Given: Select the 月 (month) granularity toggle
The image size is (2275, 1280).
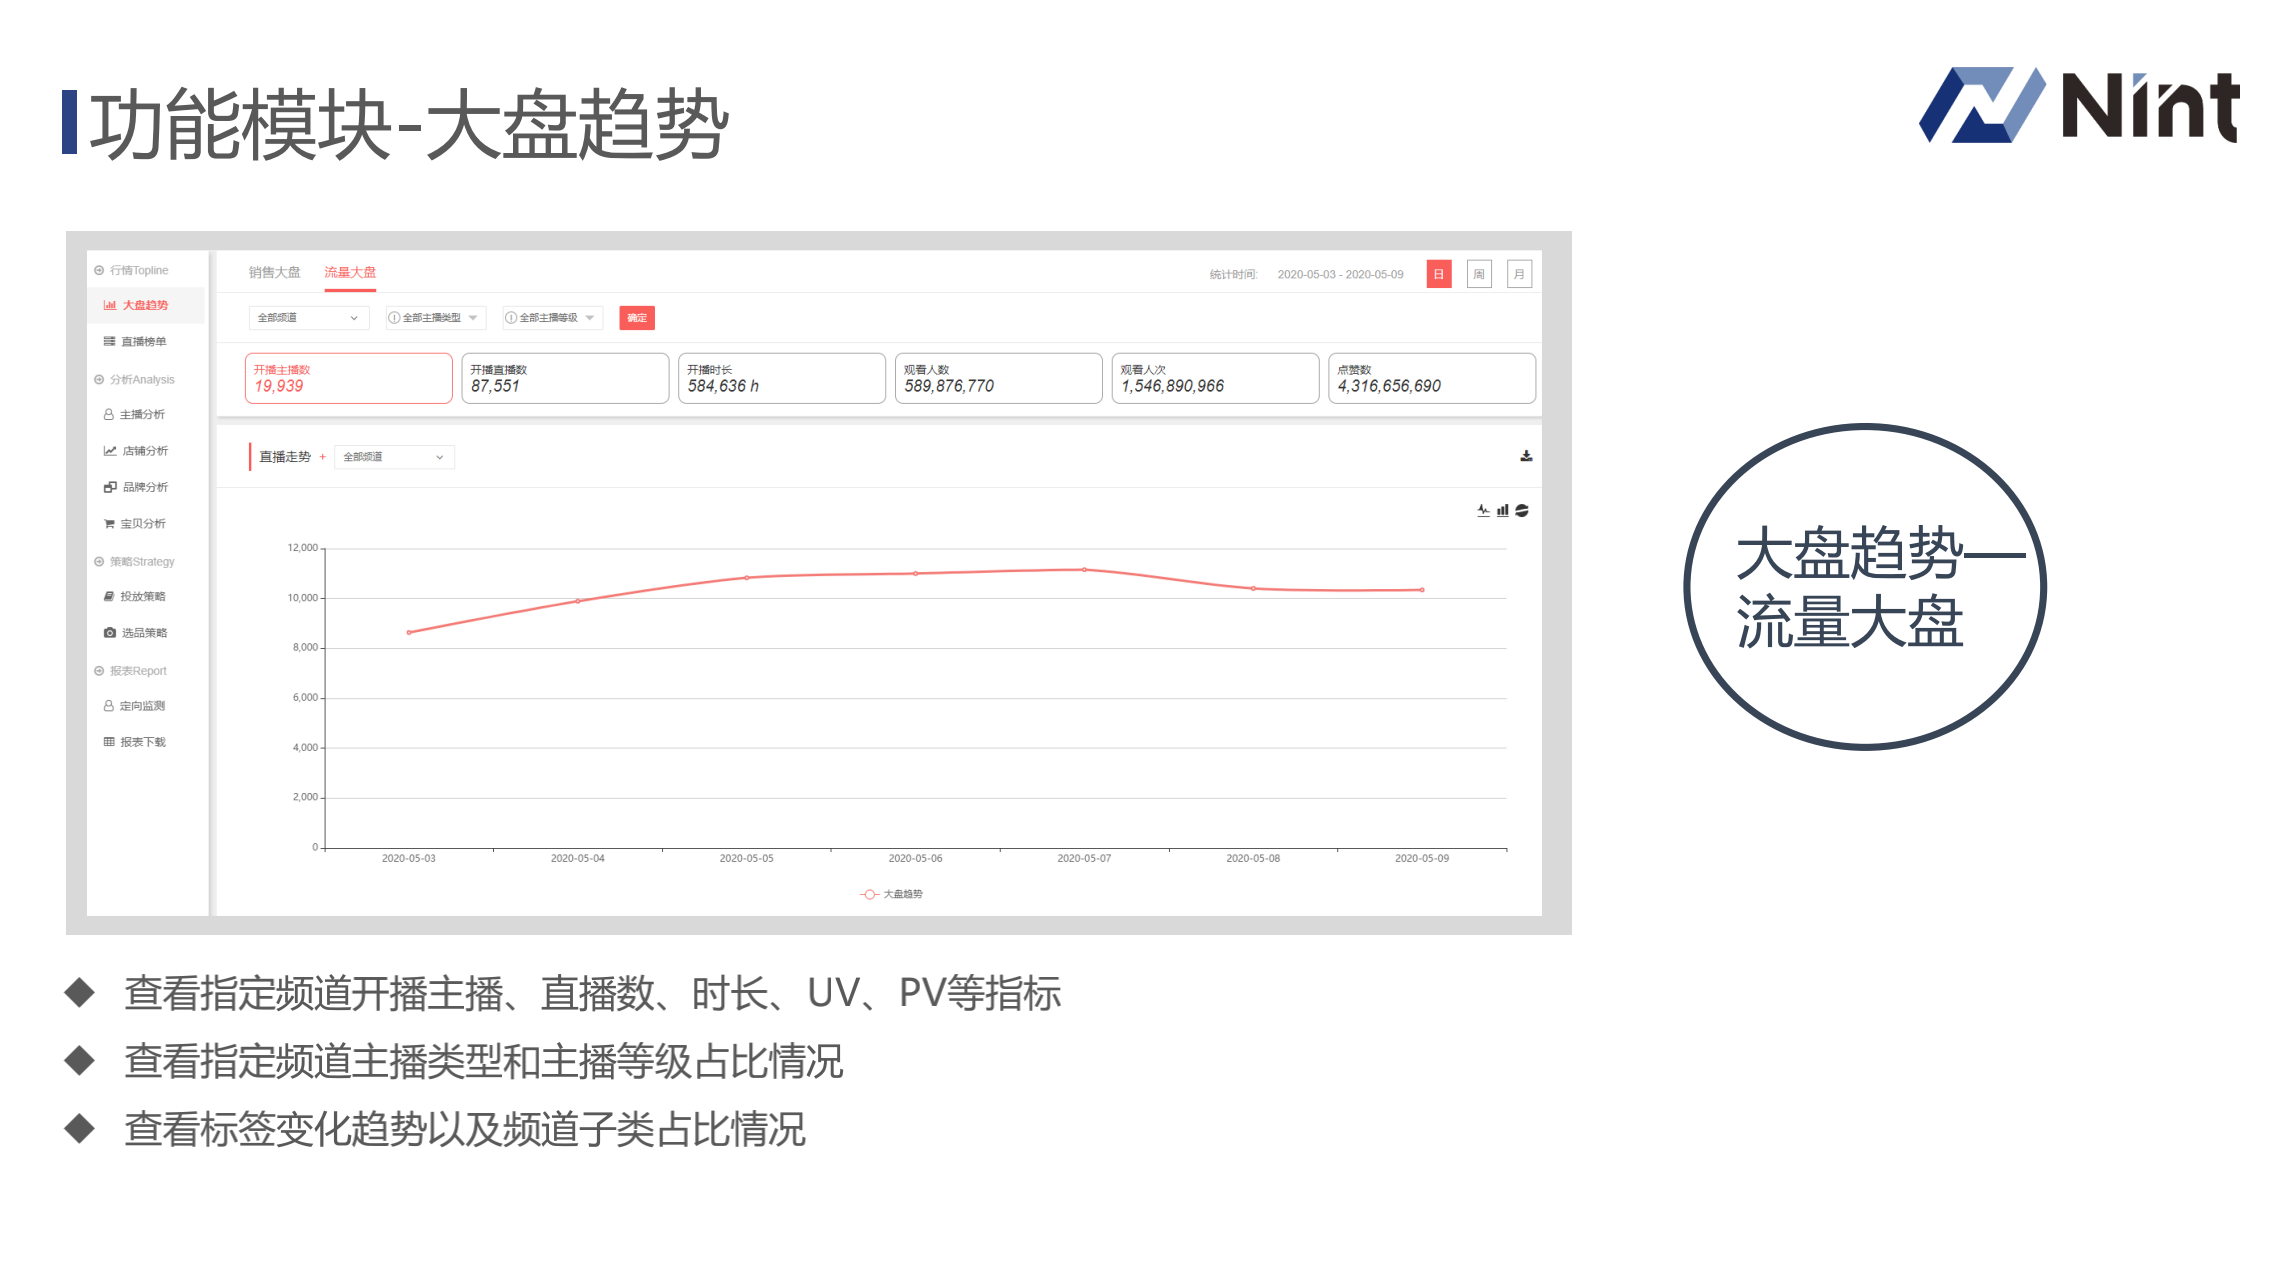Looking at the screenshot, I should coord(1518,274).
